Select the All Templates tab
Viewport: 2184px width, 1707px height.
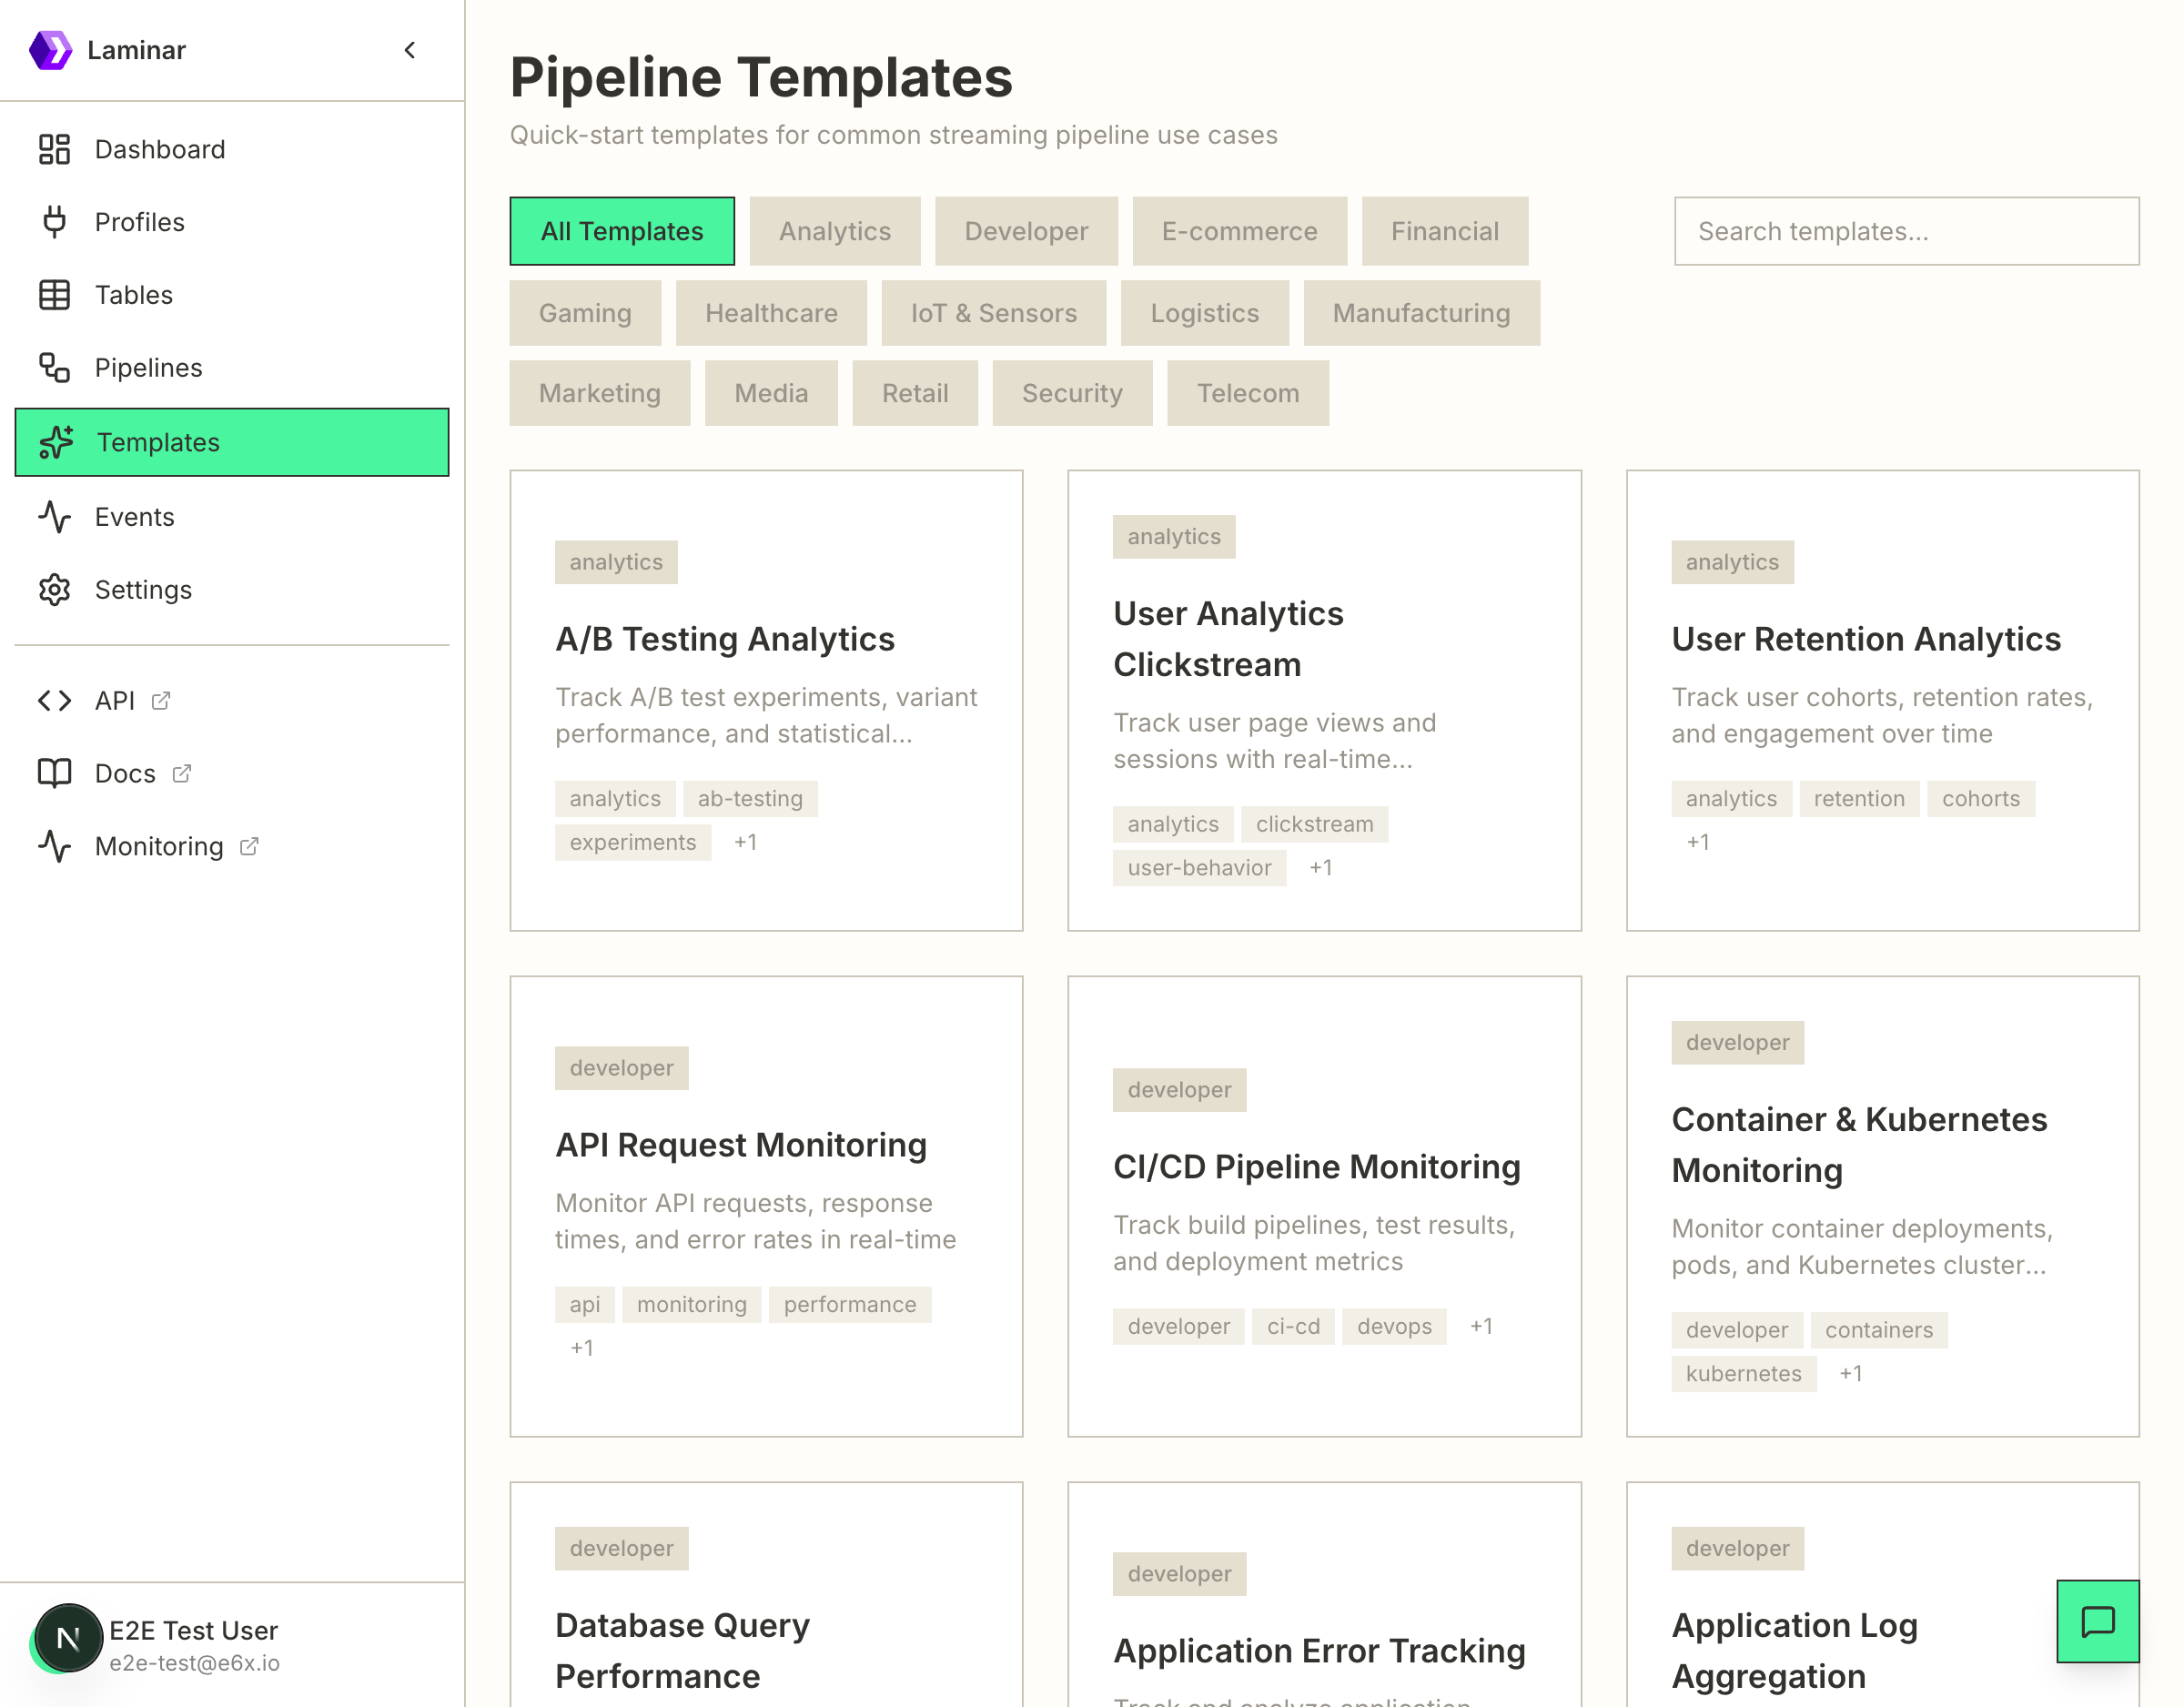(x=622, y=231)
